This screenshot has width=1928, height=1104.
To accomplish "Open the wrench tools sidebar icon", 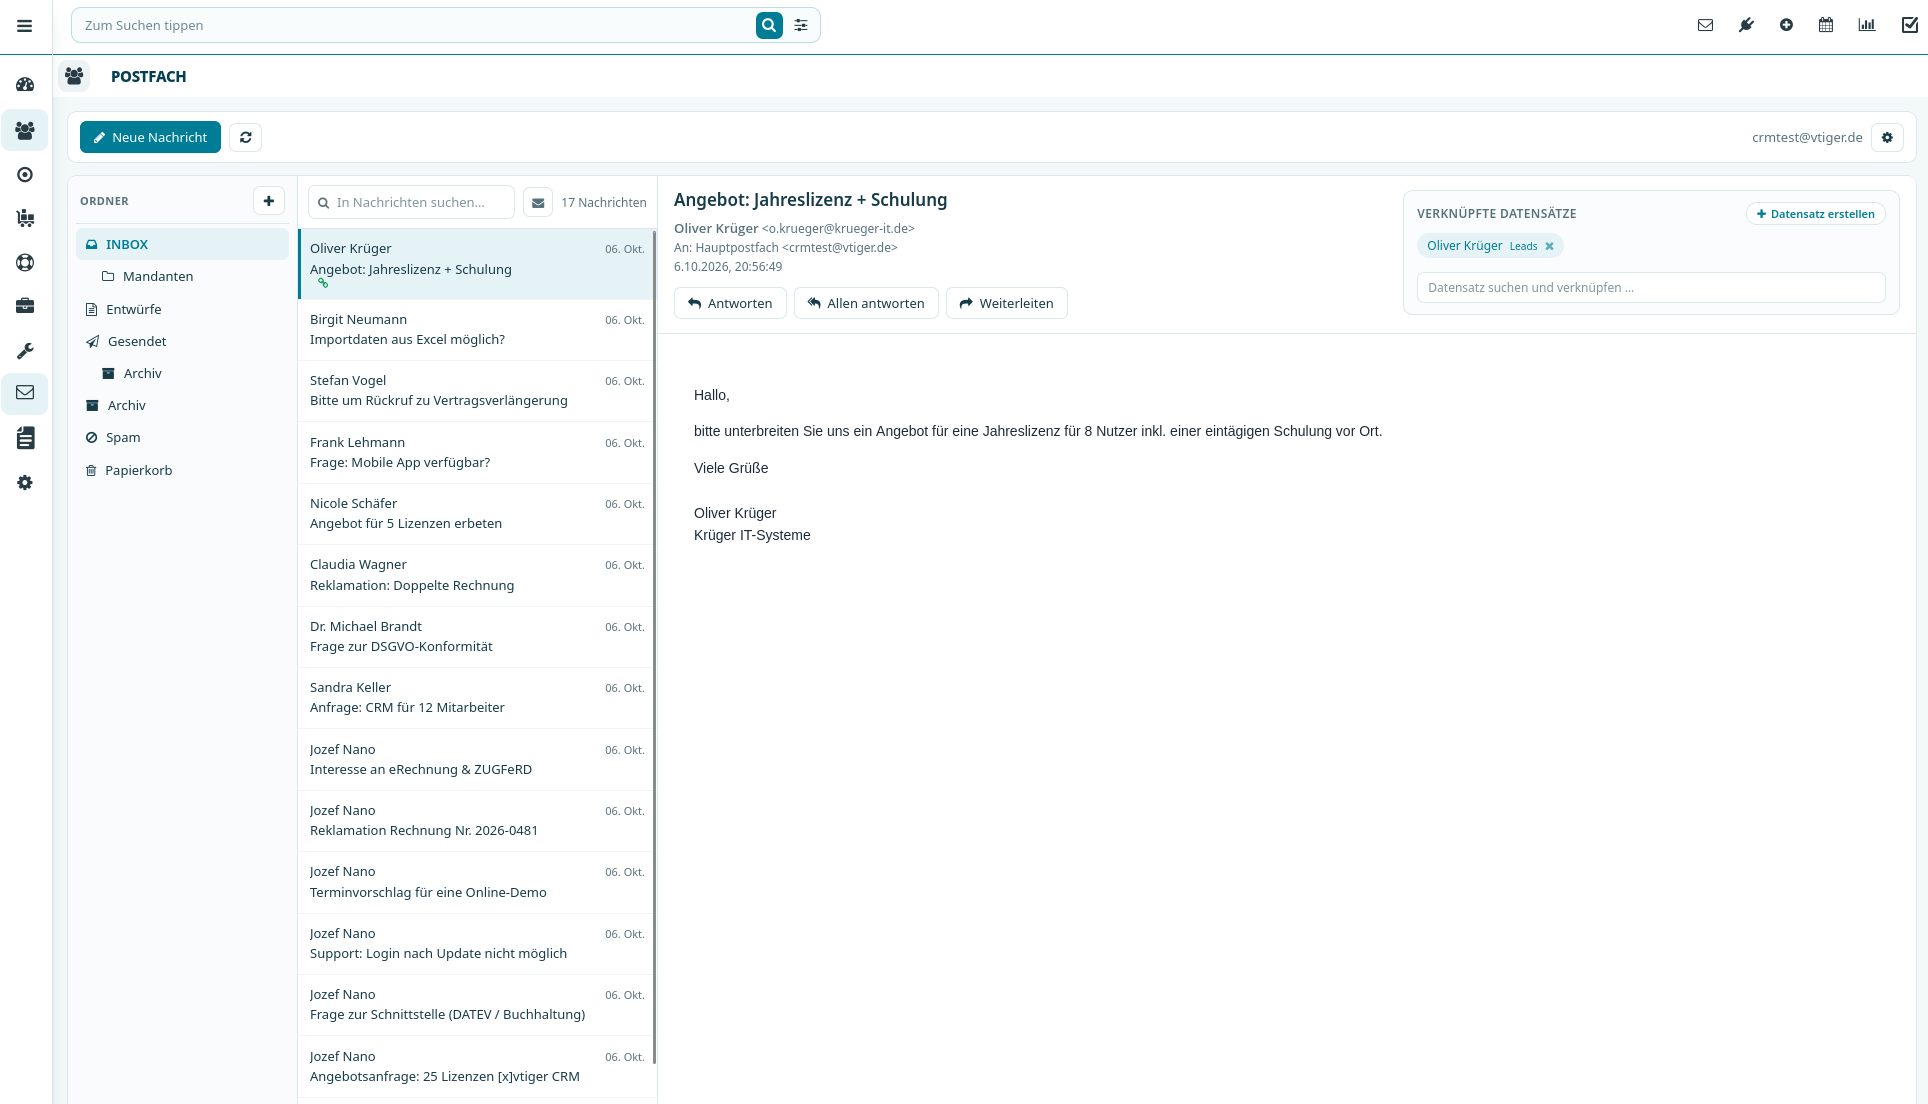I will pyautogui.click(x=25, y=351).
